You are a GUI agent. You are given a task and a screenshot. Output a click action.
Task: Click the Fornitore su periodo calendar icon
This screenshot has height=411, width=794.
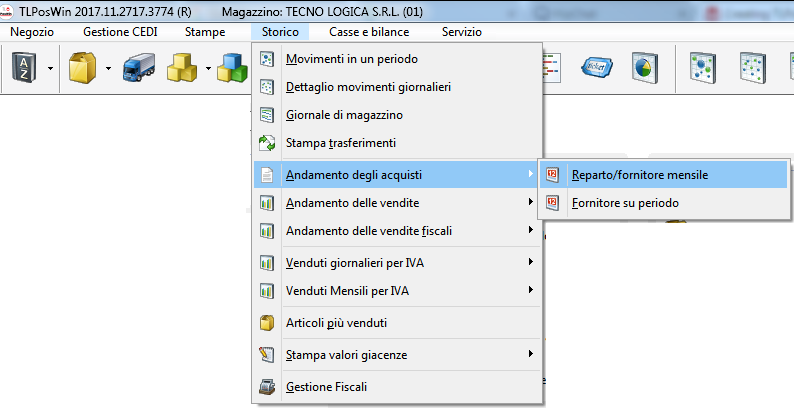tap(552, 203)
